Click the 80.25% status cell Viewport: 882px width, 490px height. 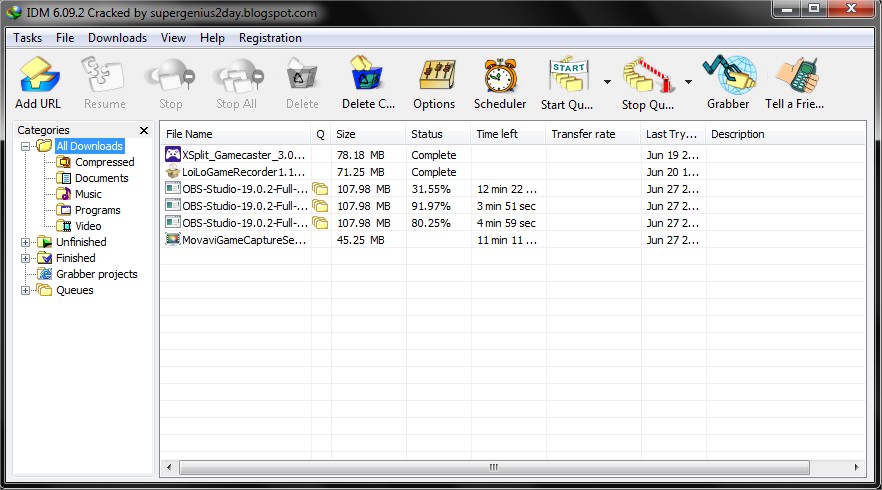pos(431,223)
